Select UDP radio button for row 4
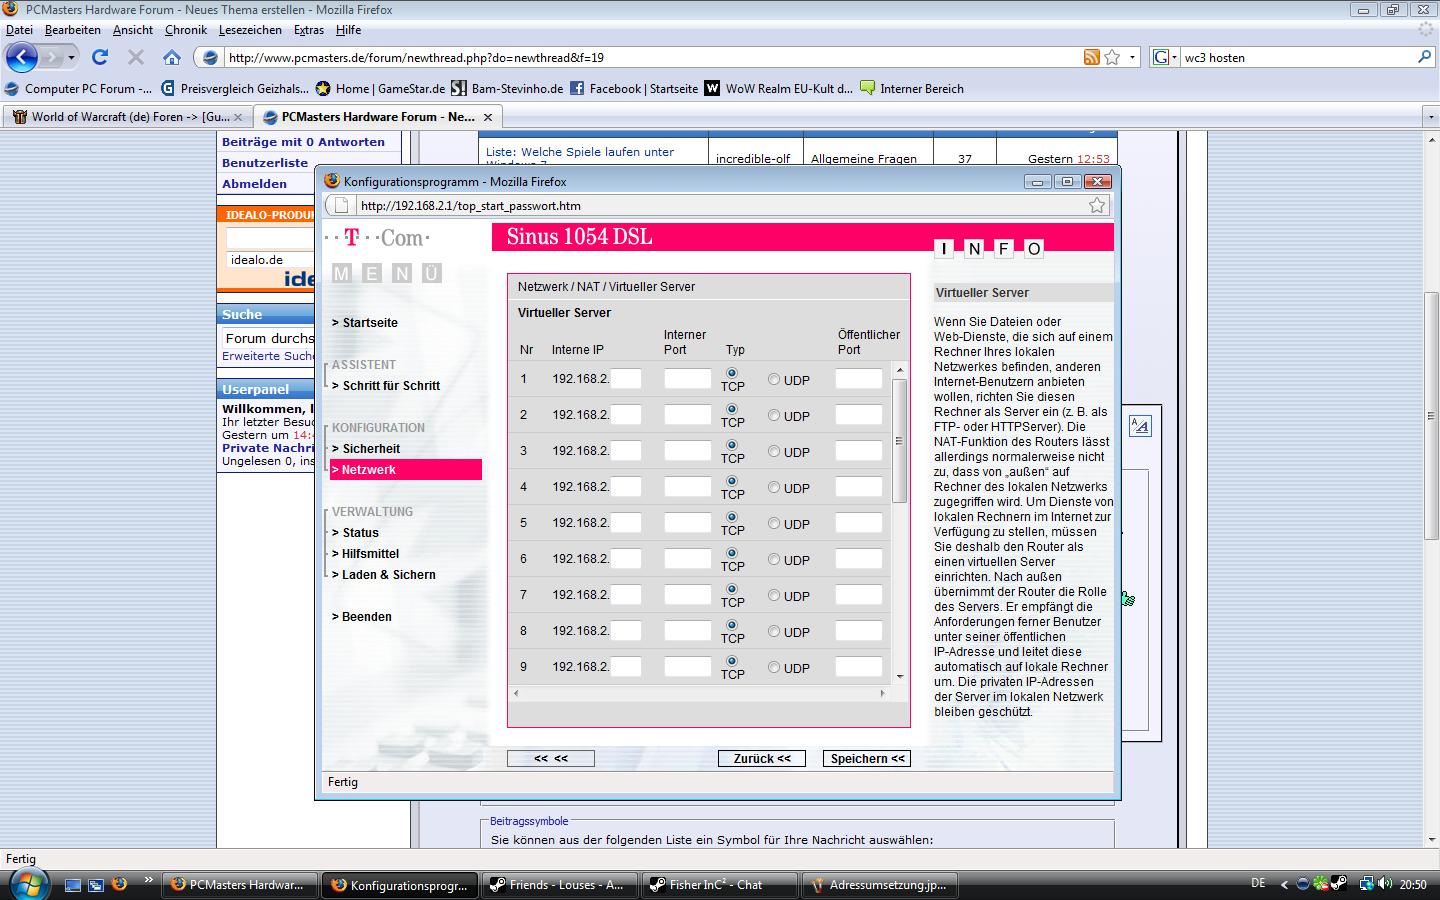 (774, 488)
